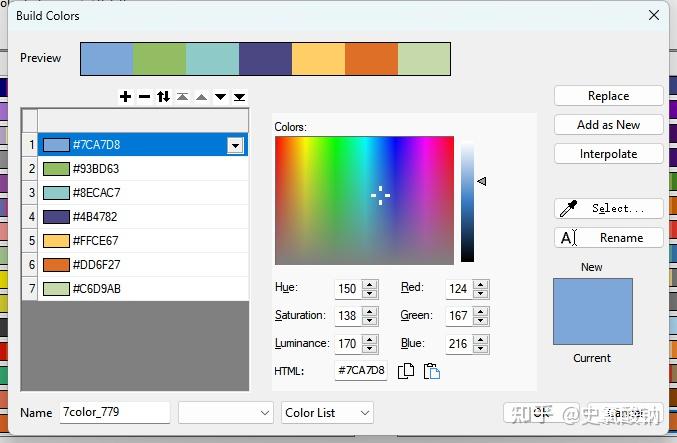Paste an HTML color code

pyautogui.click(x=431, y=371)
